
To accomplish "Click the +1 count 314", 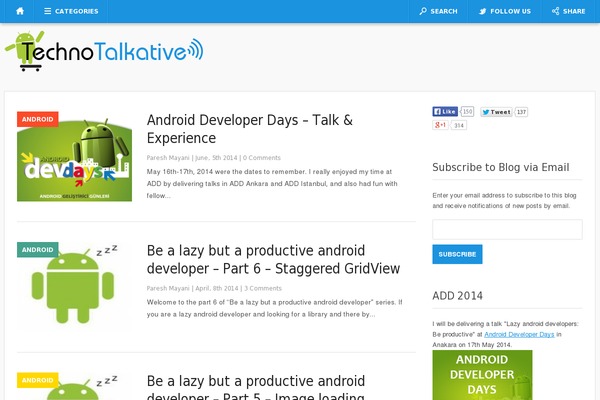I will tap(459, 125).
